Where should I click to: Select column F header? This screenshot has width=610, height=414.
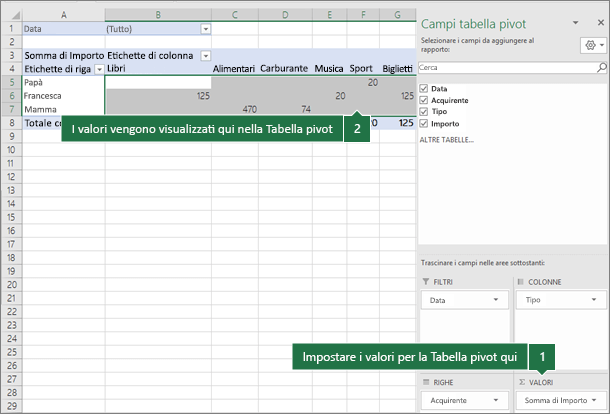(363, 15)
